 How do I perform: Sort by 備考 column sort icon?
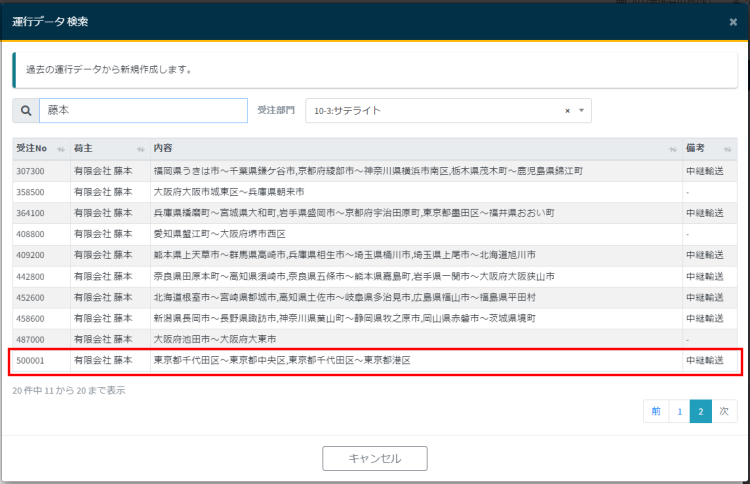727,148
